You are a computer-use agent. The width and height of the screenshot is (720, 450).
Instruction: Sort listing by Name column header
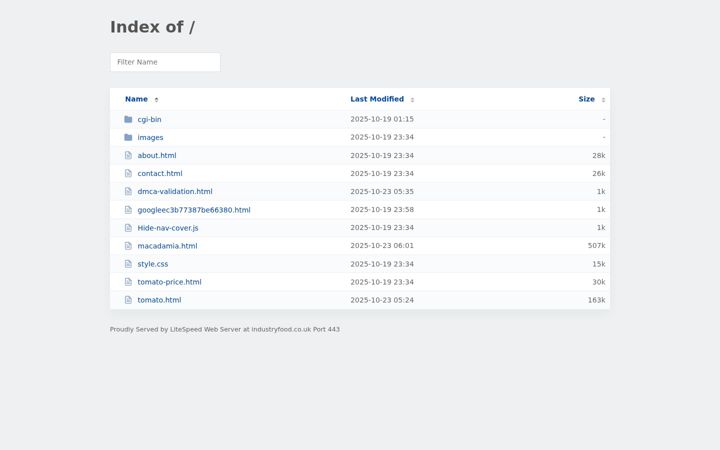click(x=136, y=99)
